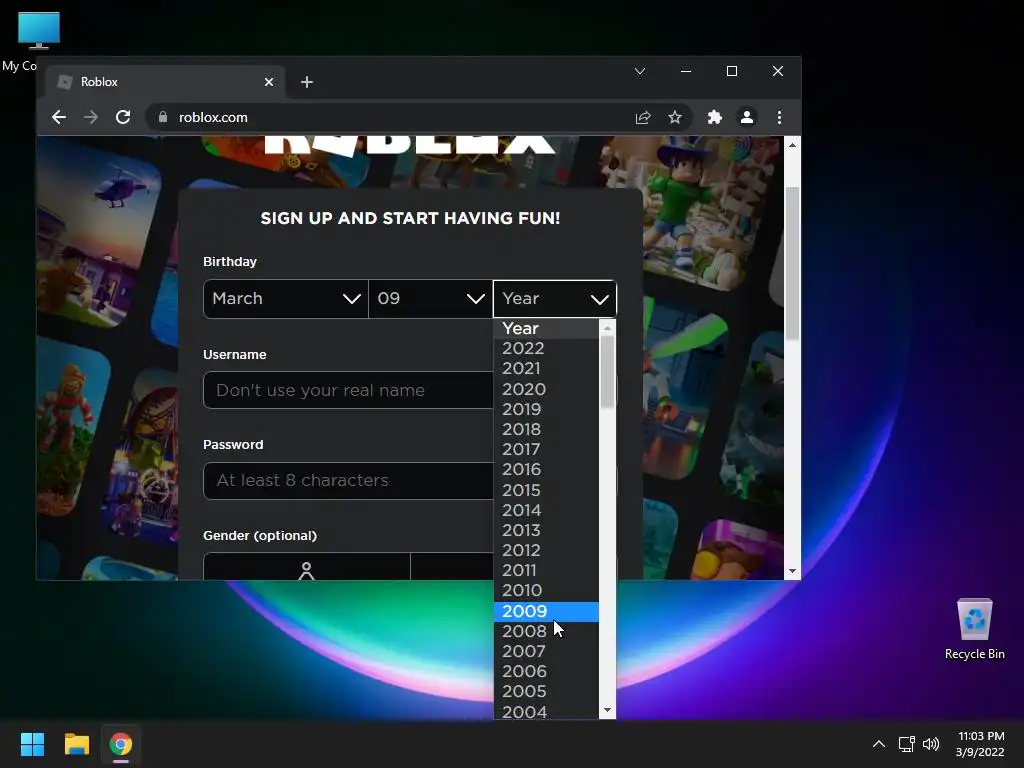
Task: Share this page icon in address bar
Action: coord(643,118)
